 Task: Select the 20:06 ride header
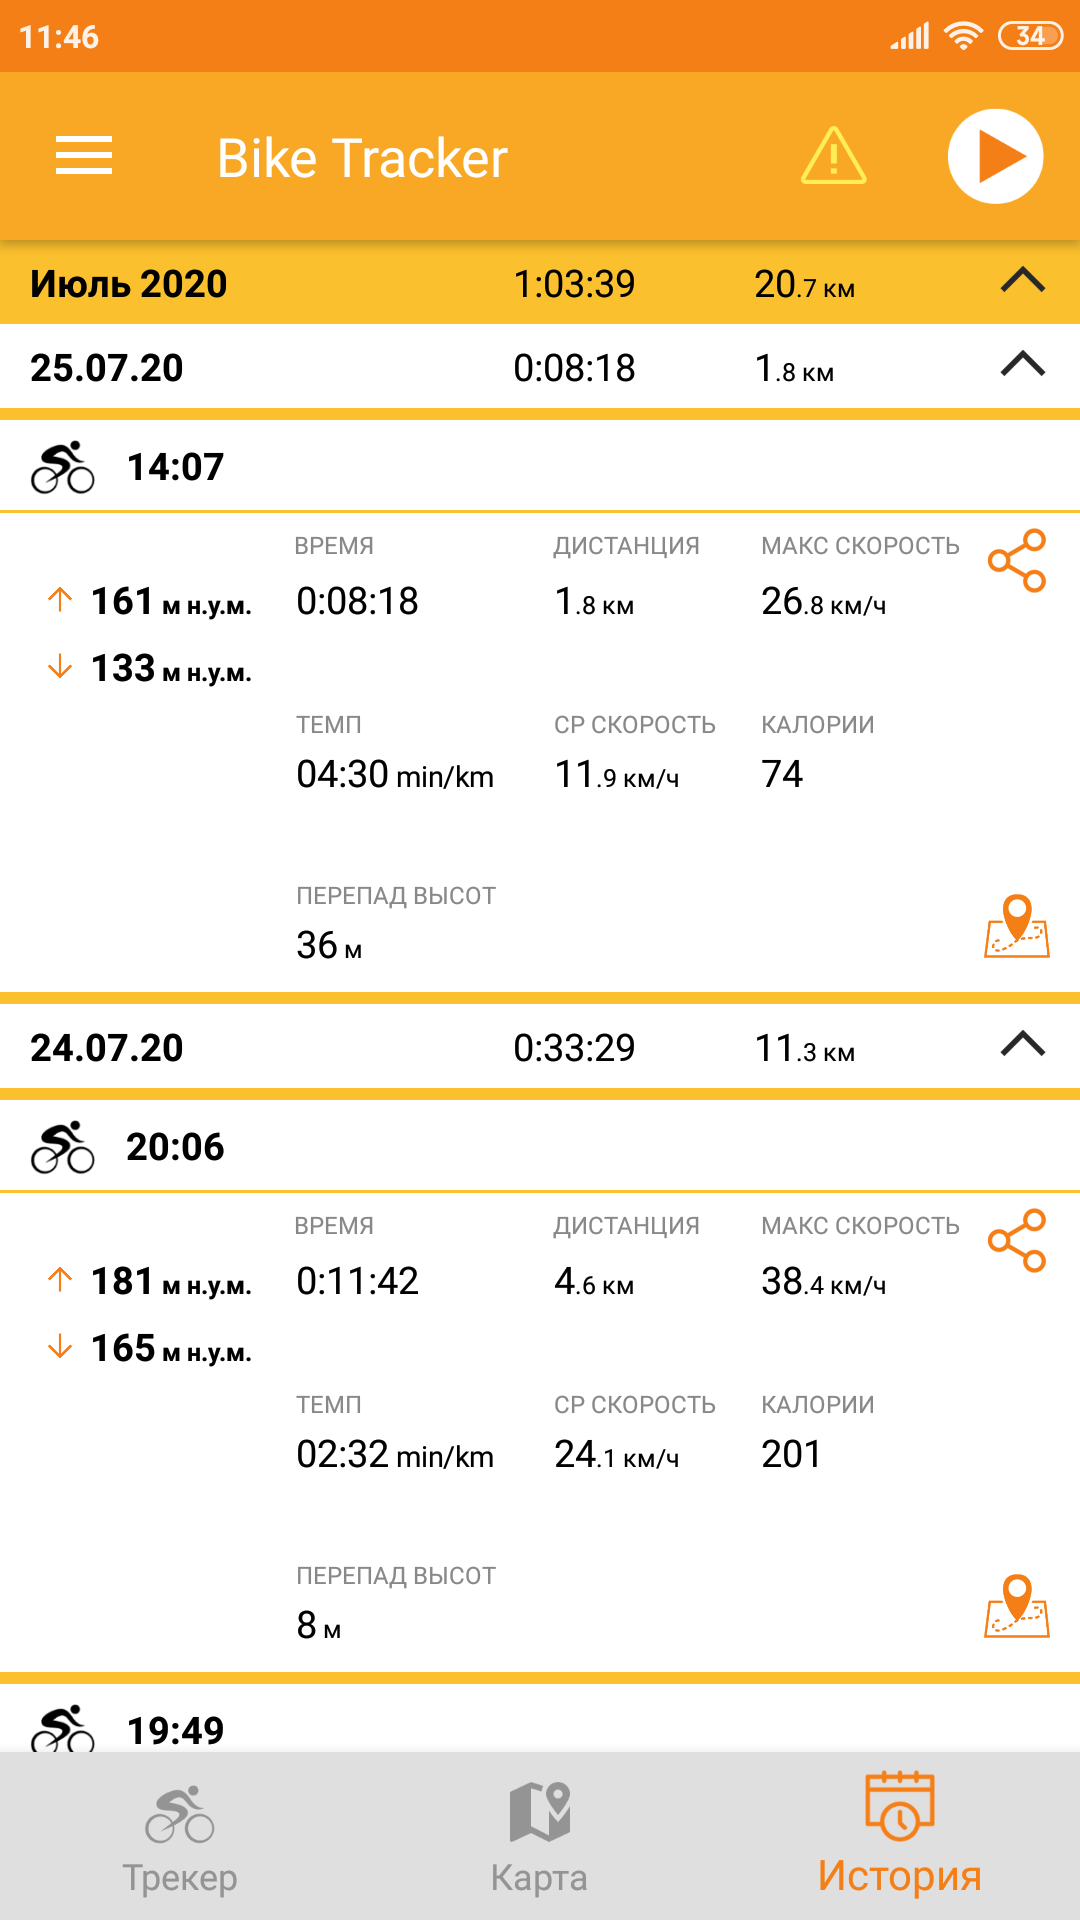coord(540,1146)
